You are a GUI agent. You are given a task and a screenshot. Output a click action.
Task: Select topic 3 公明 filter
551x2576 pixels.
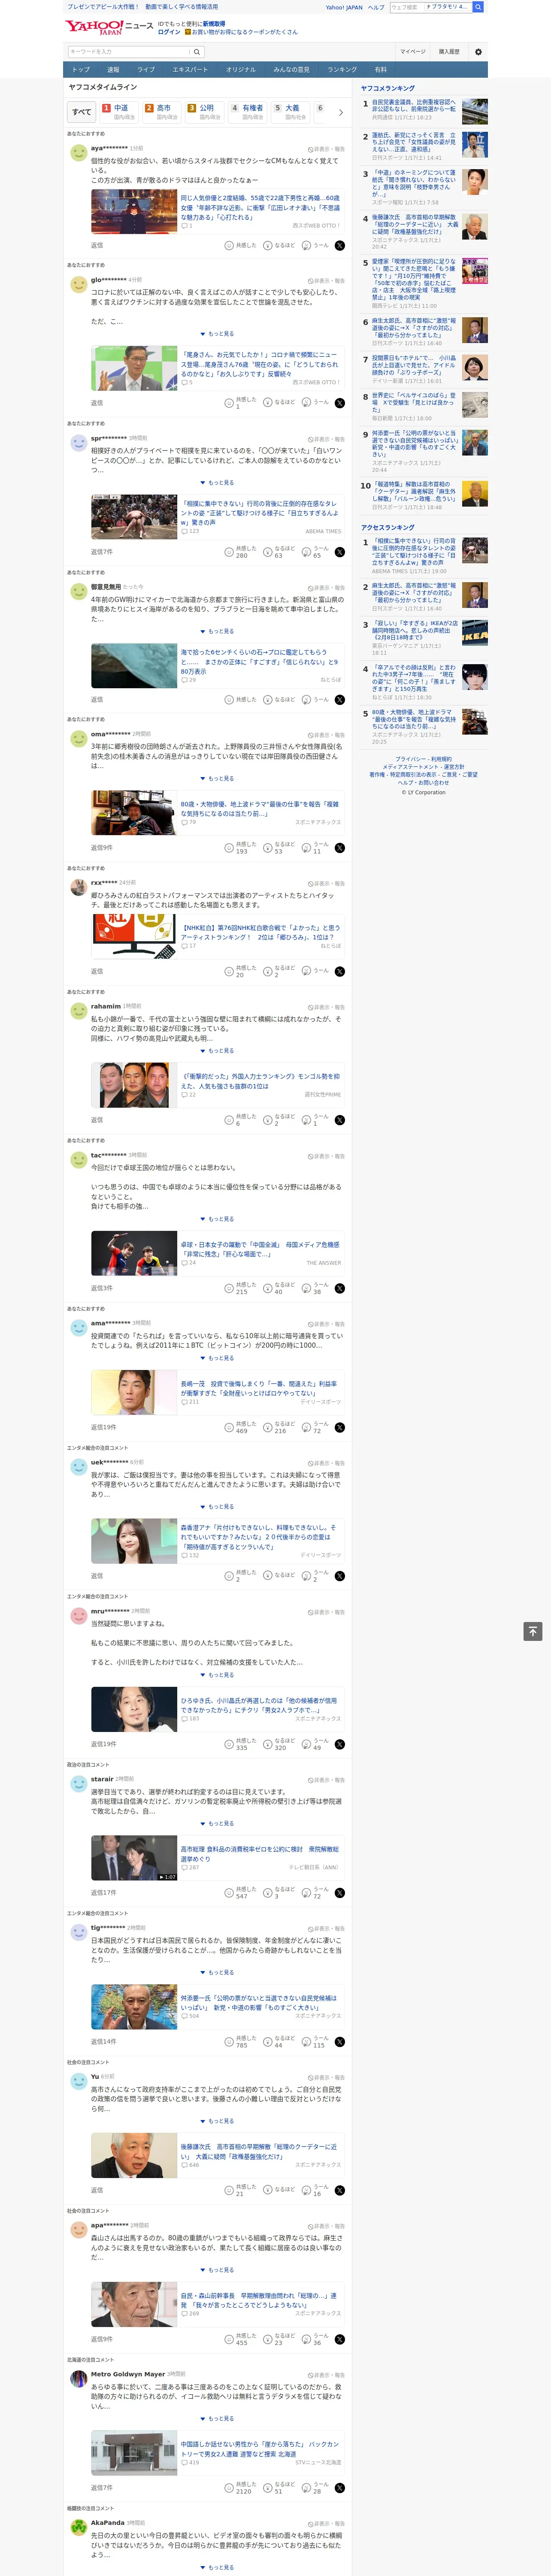(x=205, y=112)
